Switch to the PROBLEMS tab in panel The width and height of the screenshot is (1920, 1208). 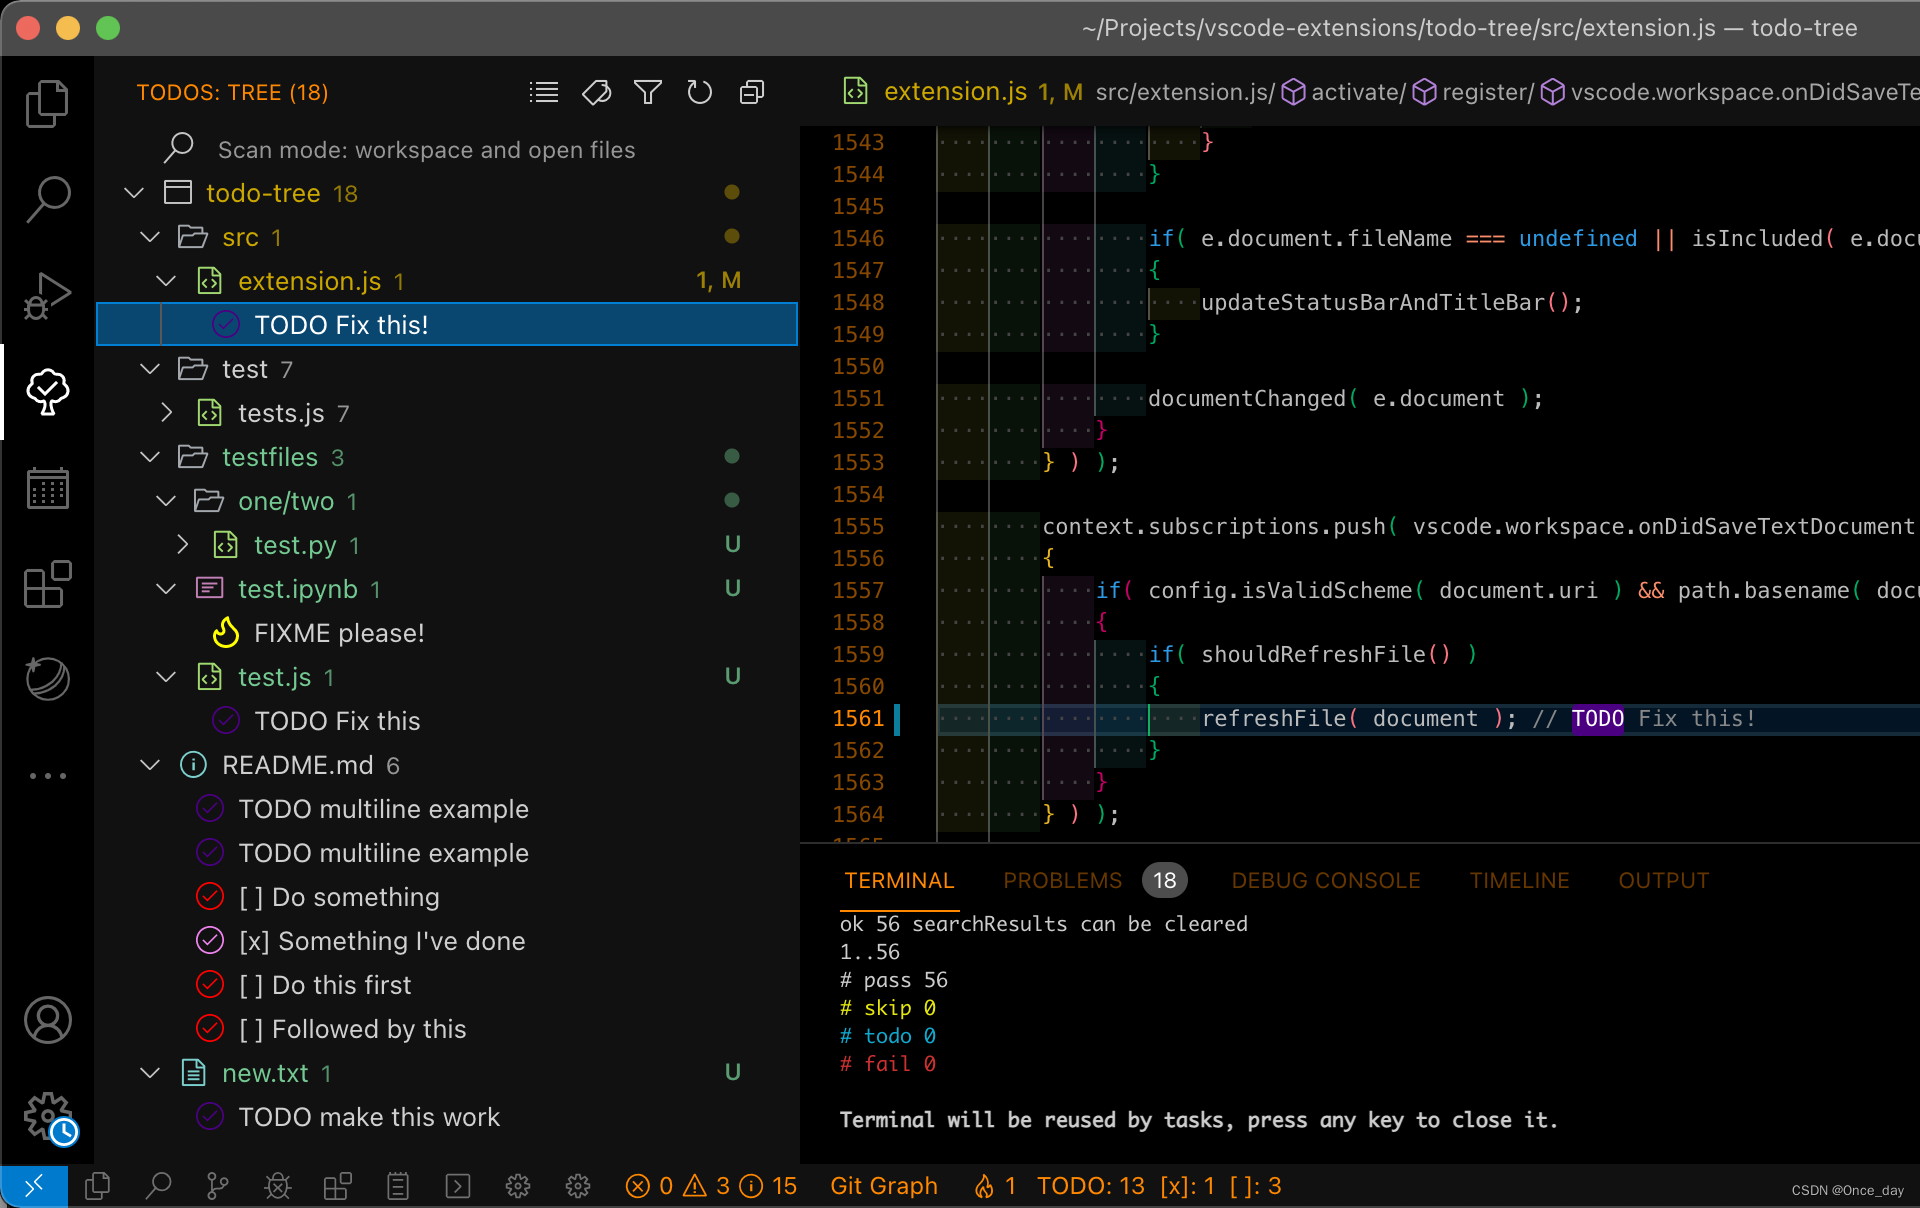coord(1063,878)
